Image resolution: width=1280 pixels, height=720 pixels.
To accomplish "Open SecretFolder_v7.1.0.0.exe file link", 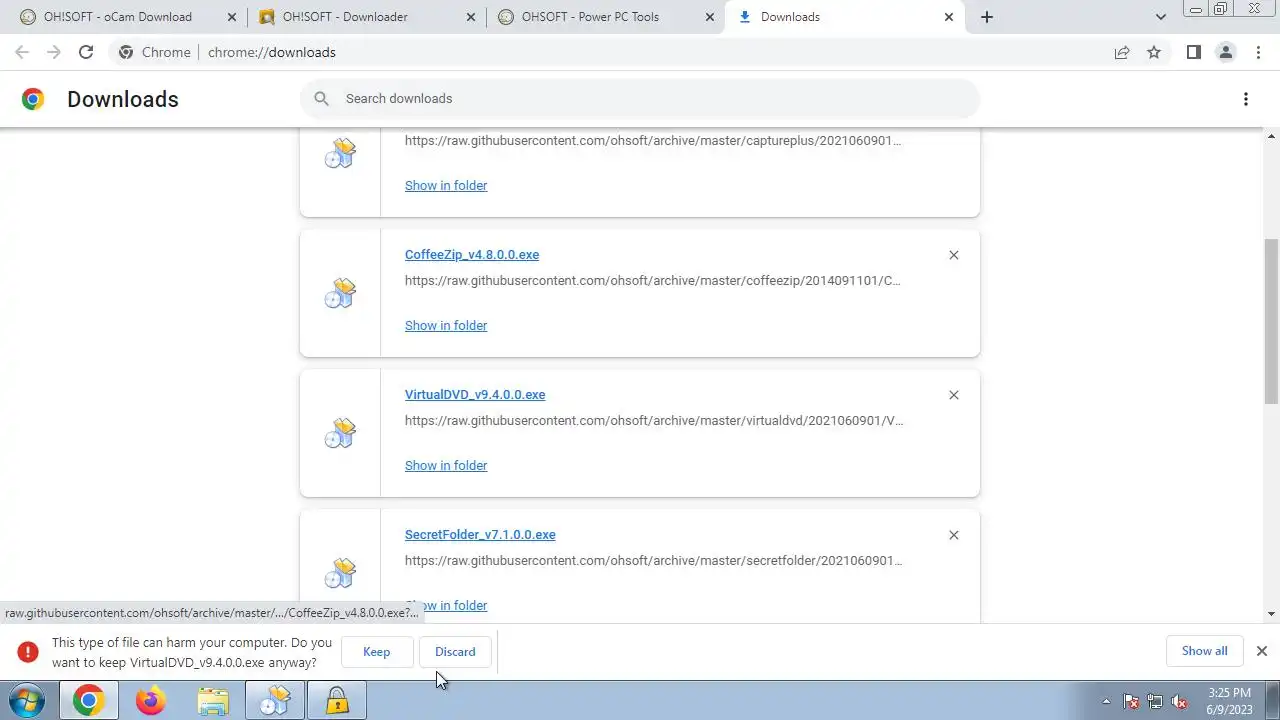I will point(480,535).
